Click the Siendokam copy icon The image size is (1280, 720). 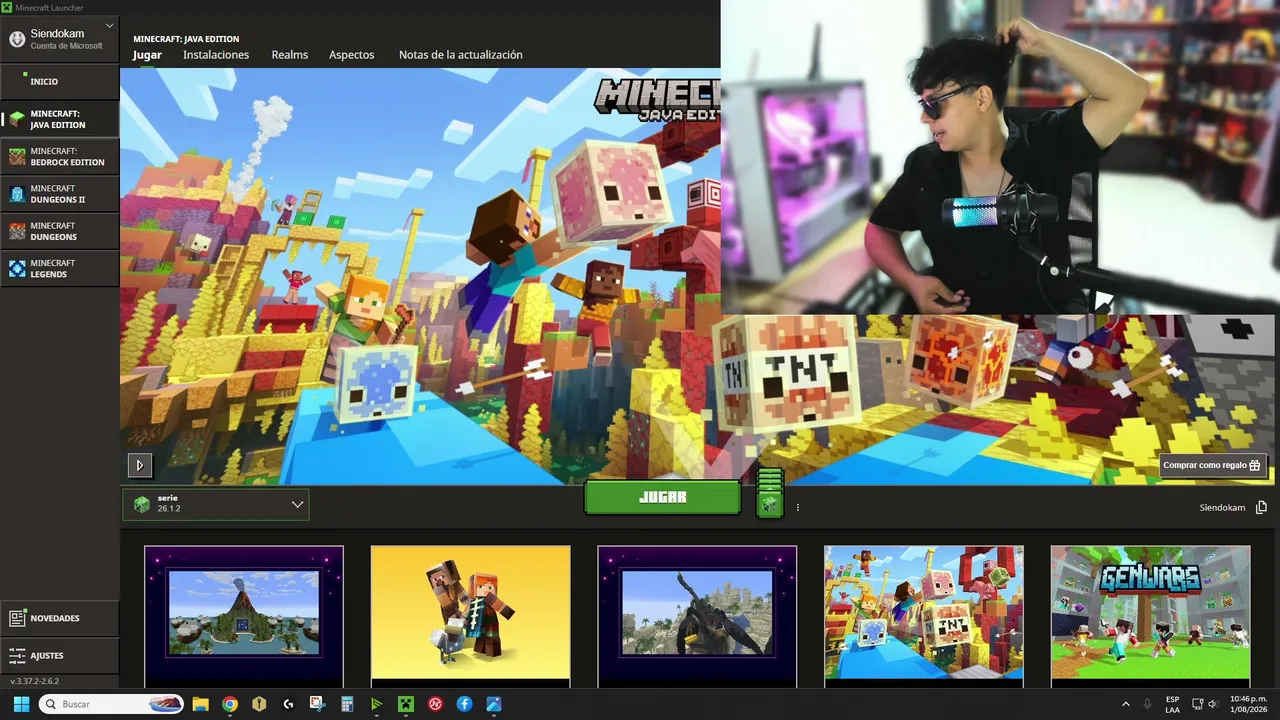(x=1261, y=507)
